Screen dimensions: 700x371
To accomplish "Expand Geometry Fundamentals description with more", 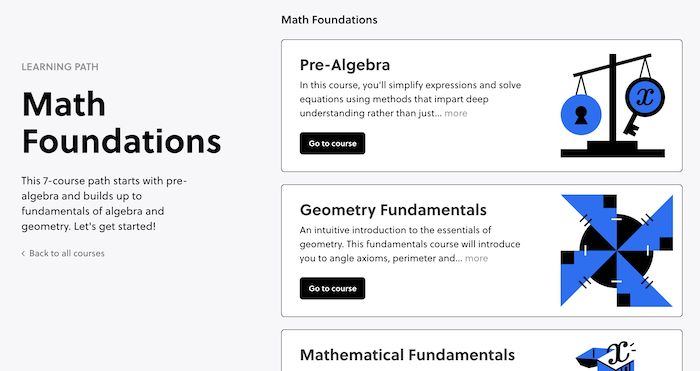I will [x=476, y=258].
